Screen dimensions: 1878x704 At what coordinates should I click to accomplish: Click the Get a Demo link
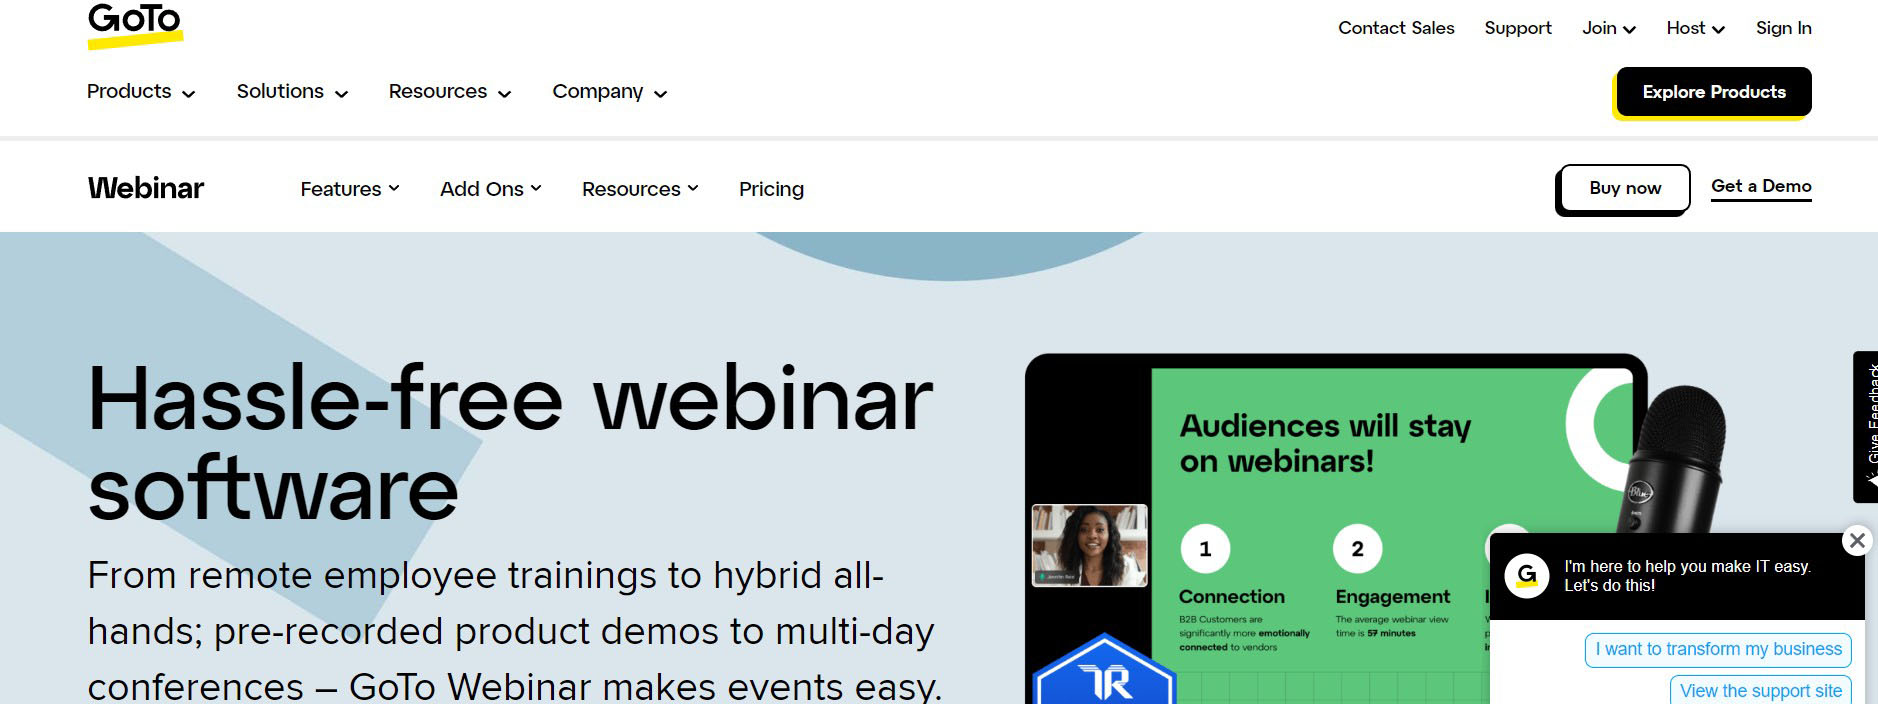[x=1761, y=187]
